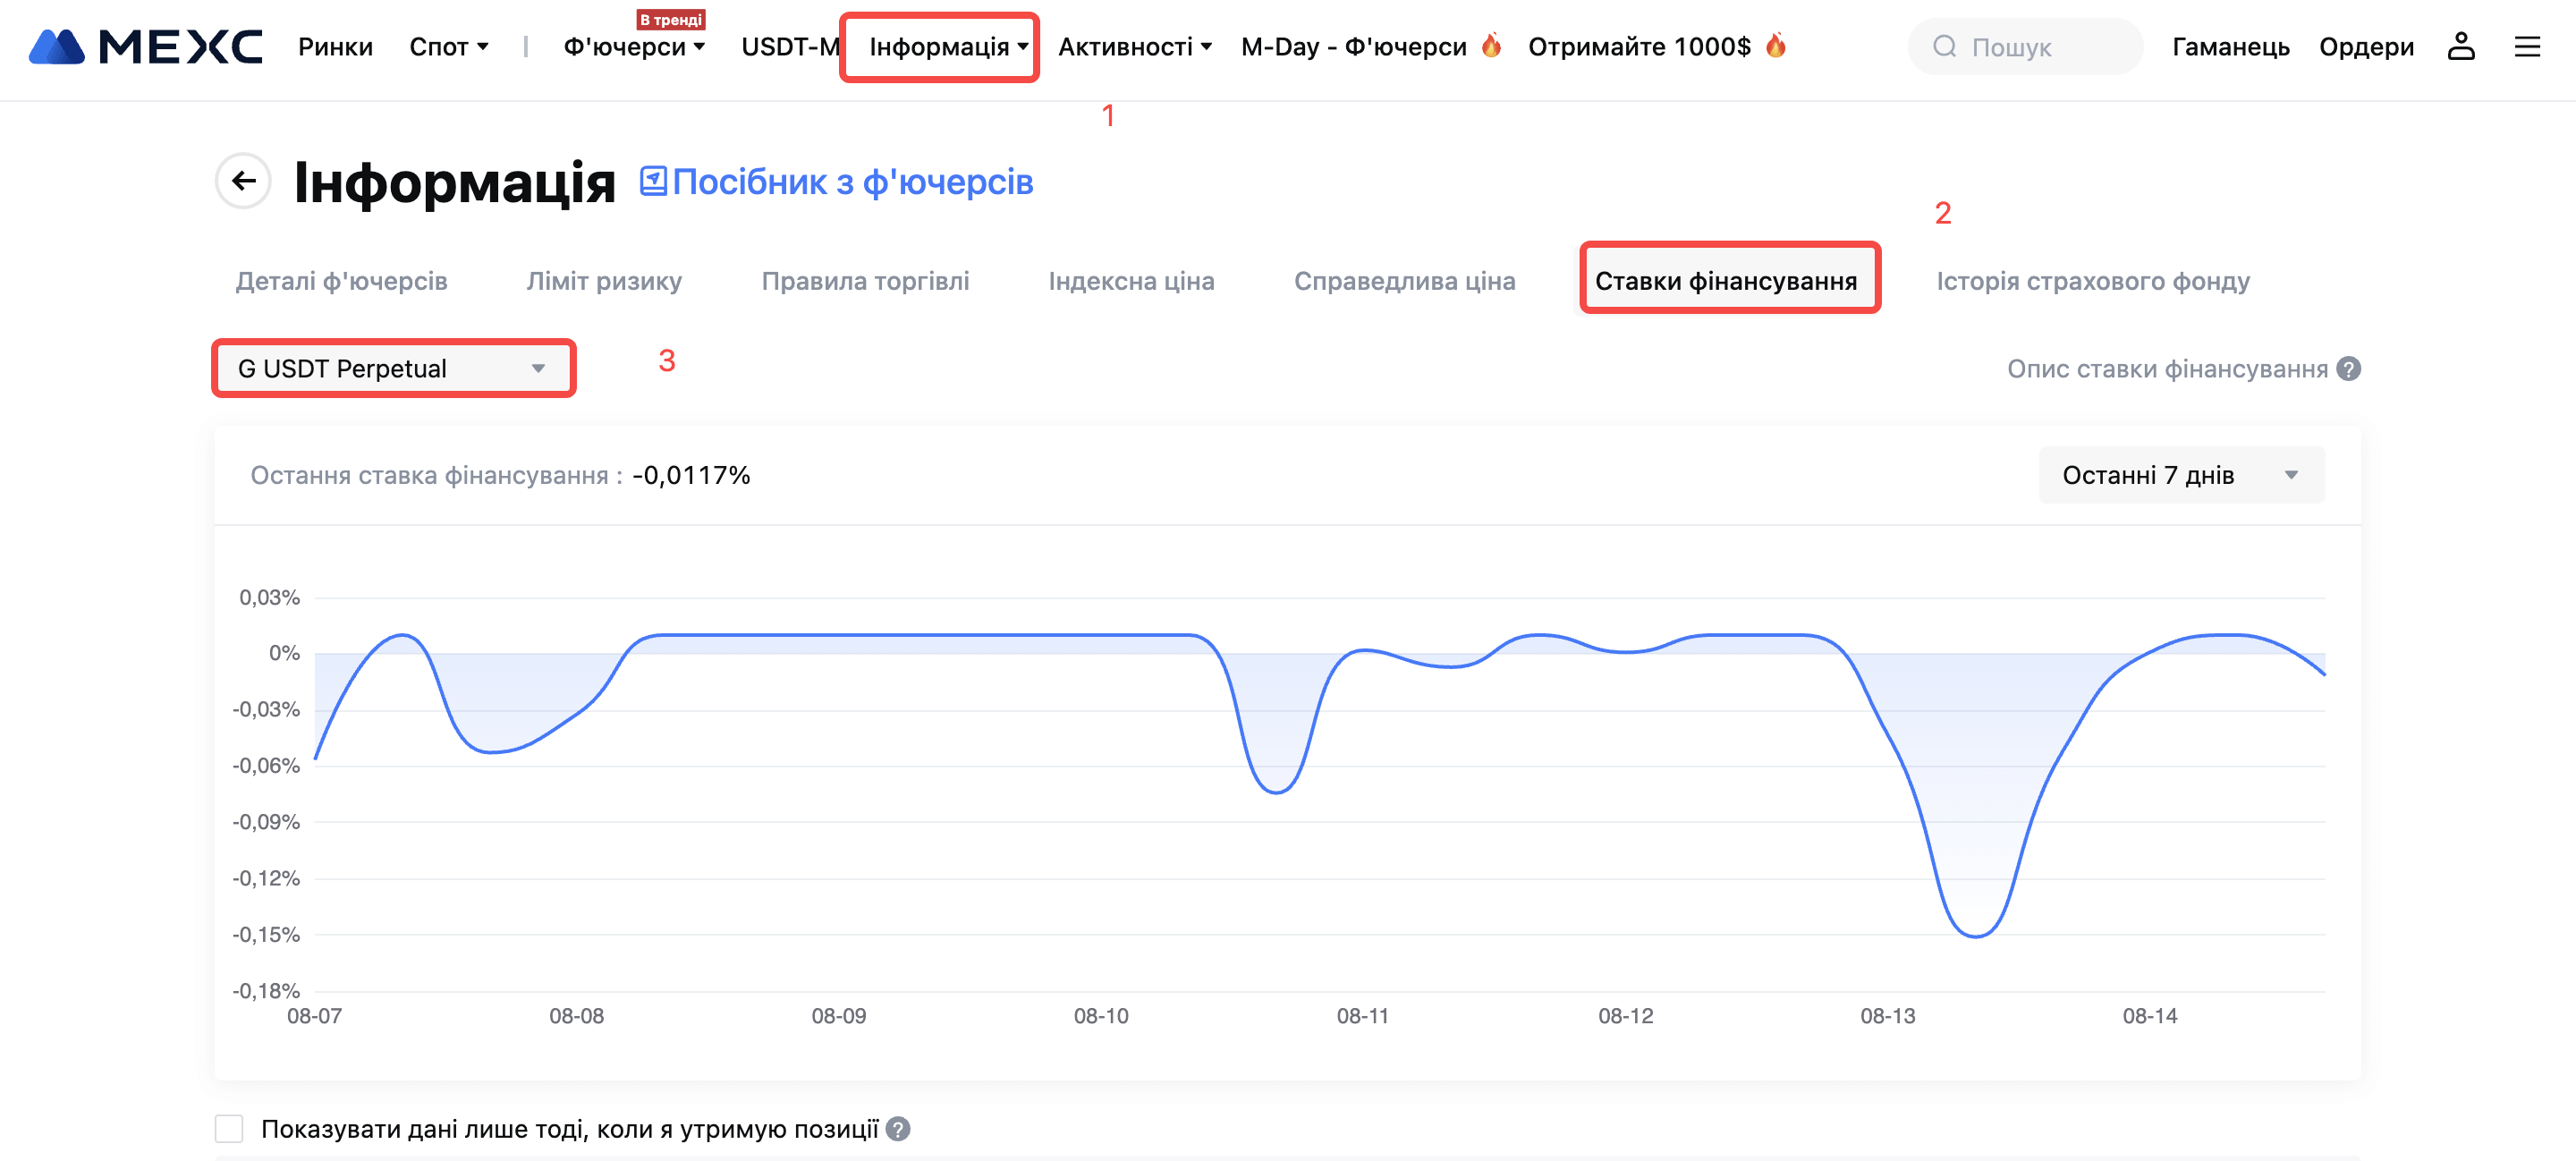Switch to the Ліміт ризику tab
Screen dimensions: 2576x1161
pyautogui.click(x=604, y=281)
